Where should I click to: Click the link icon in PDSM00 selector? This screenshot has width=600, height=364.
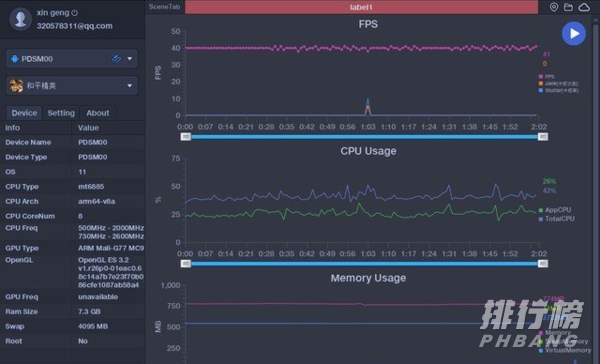(x=116, y=59)
